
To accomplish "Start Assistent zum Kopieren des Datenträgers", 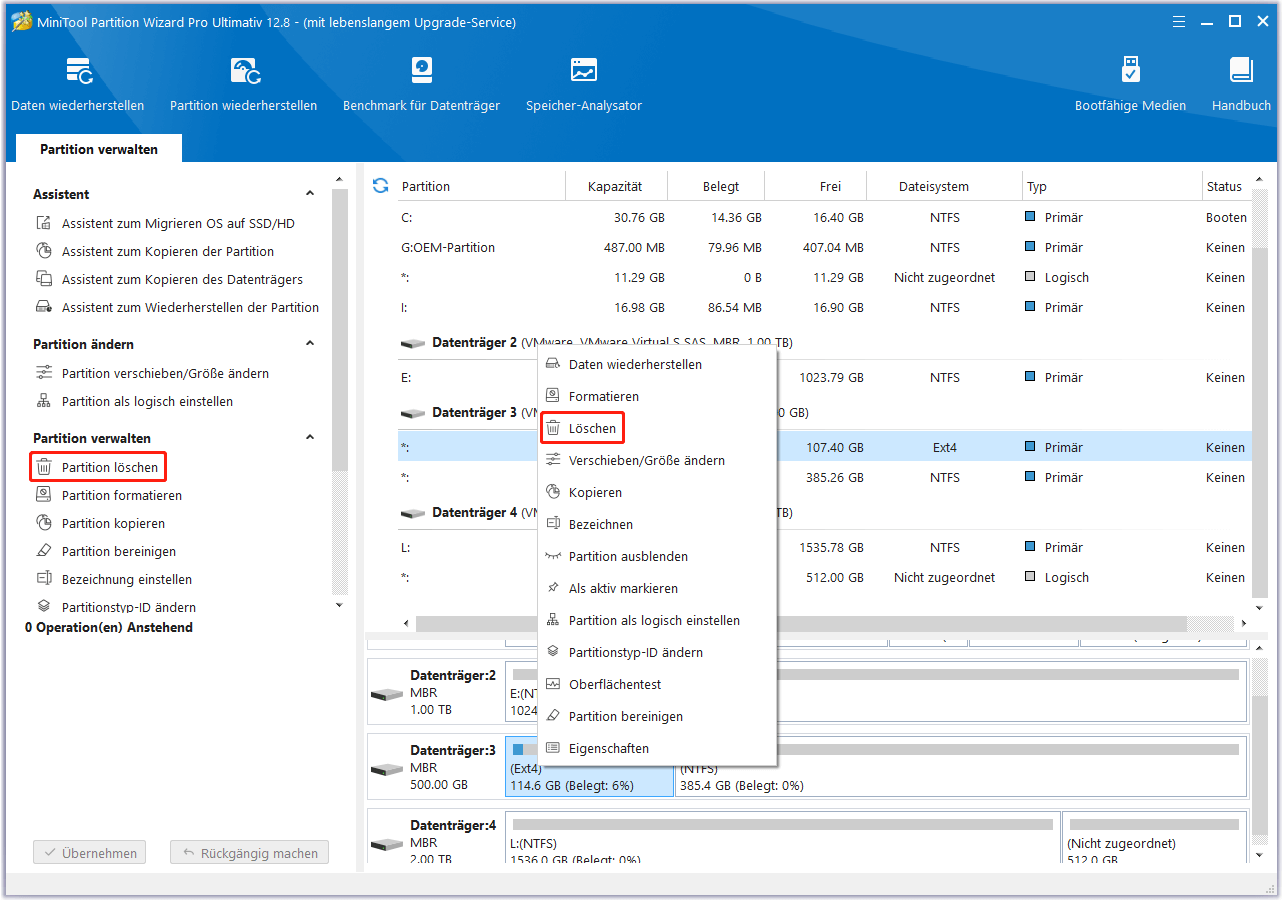I will pos(170,280).
